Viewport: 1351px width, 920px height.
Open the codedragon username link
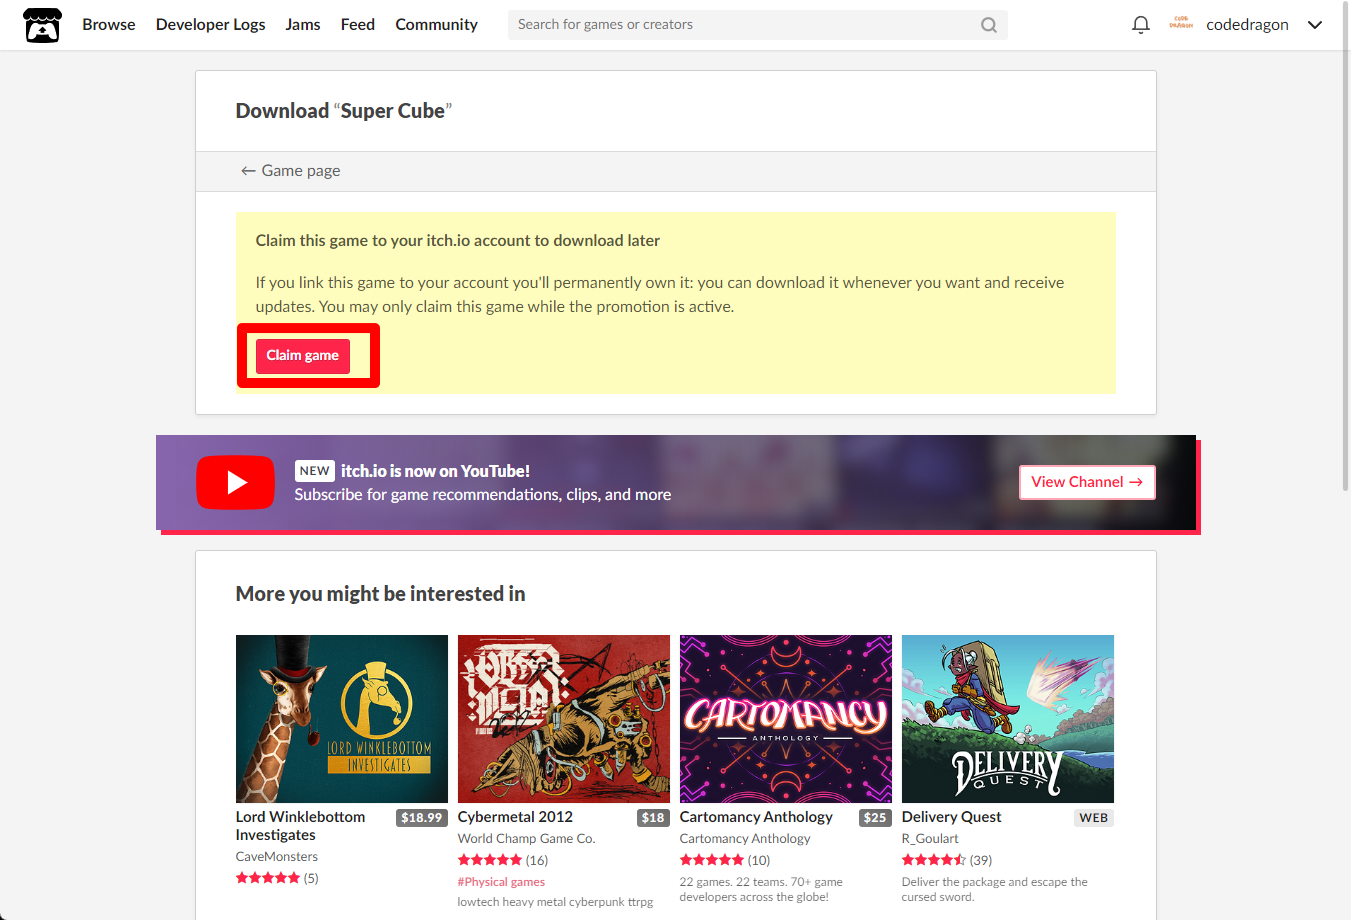1247,25
